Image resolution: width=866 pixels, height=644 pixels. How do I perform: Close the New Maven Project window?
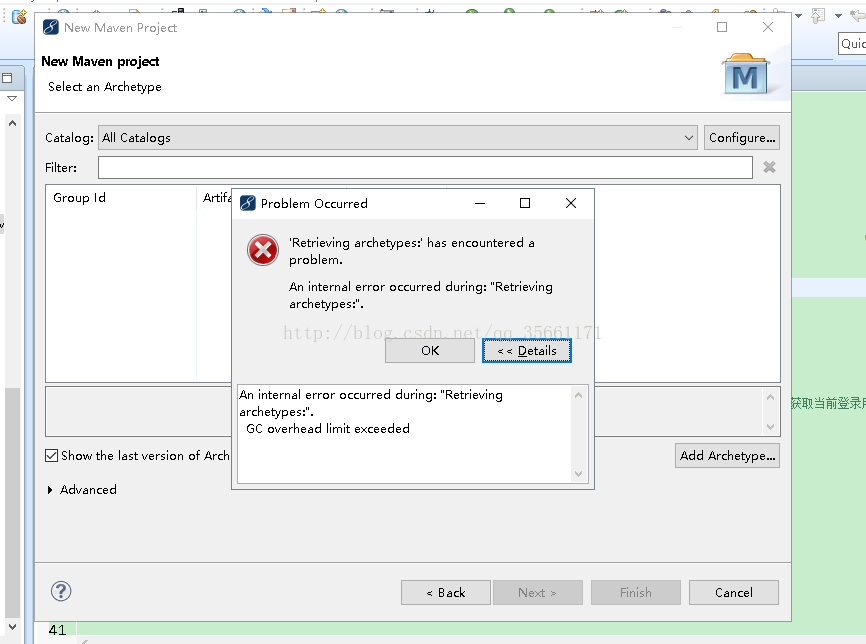768,27
